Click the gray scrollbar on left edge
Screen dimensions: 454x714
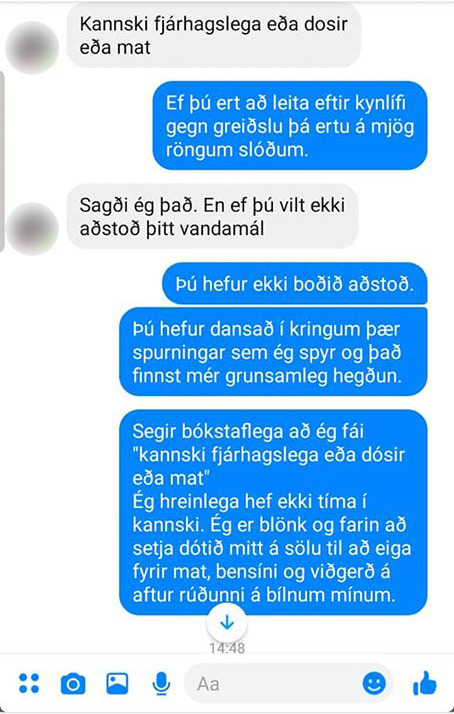tap(2, 160)
